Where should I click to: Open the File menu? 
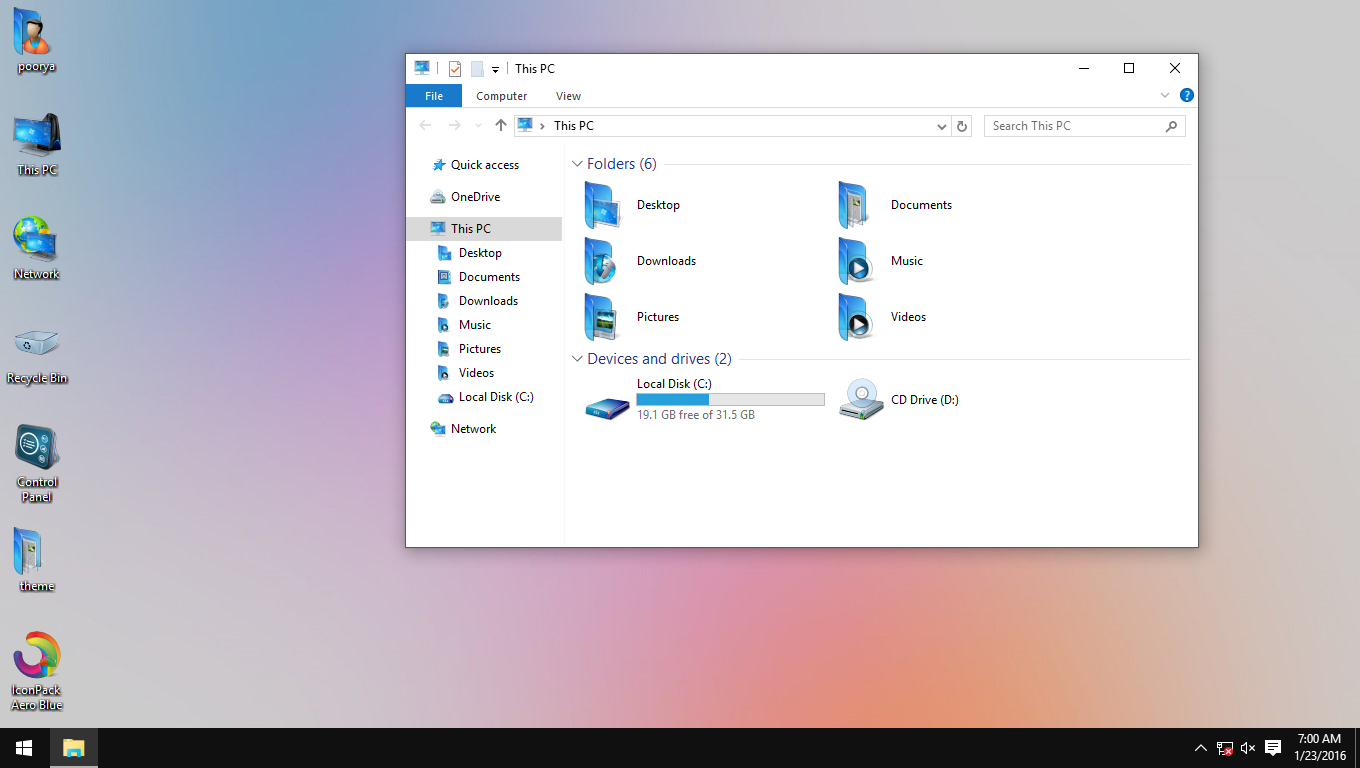coord(433,95)
